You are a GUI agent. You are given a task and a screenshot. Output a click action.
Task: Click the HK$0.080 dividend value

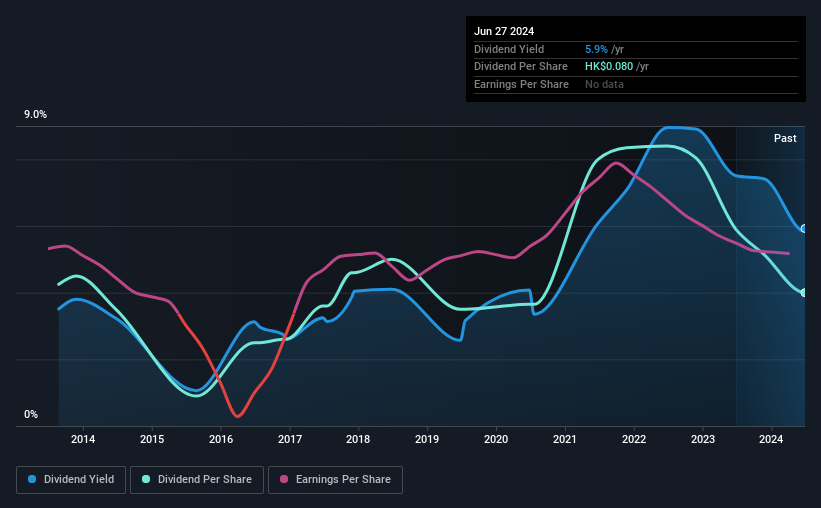point(609,67)
